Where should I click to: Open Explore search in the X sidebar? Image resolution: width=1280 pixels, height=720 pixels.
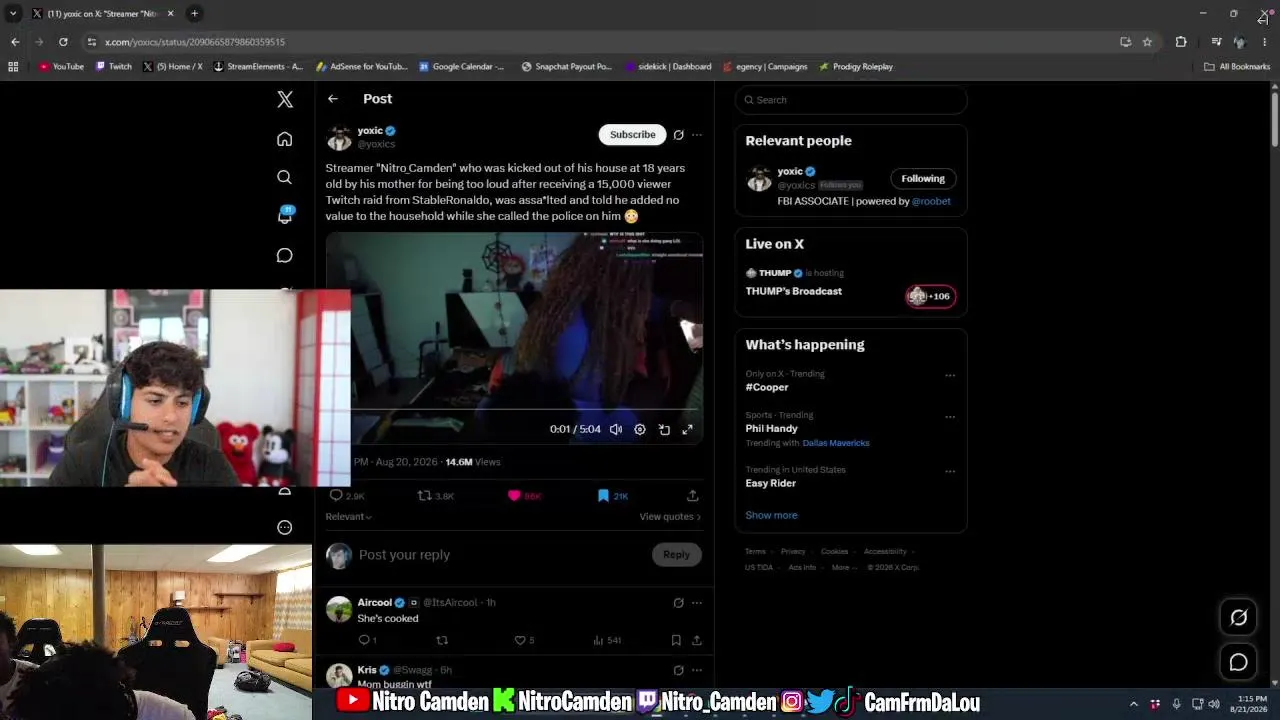(x=285, y=177)
